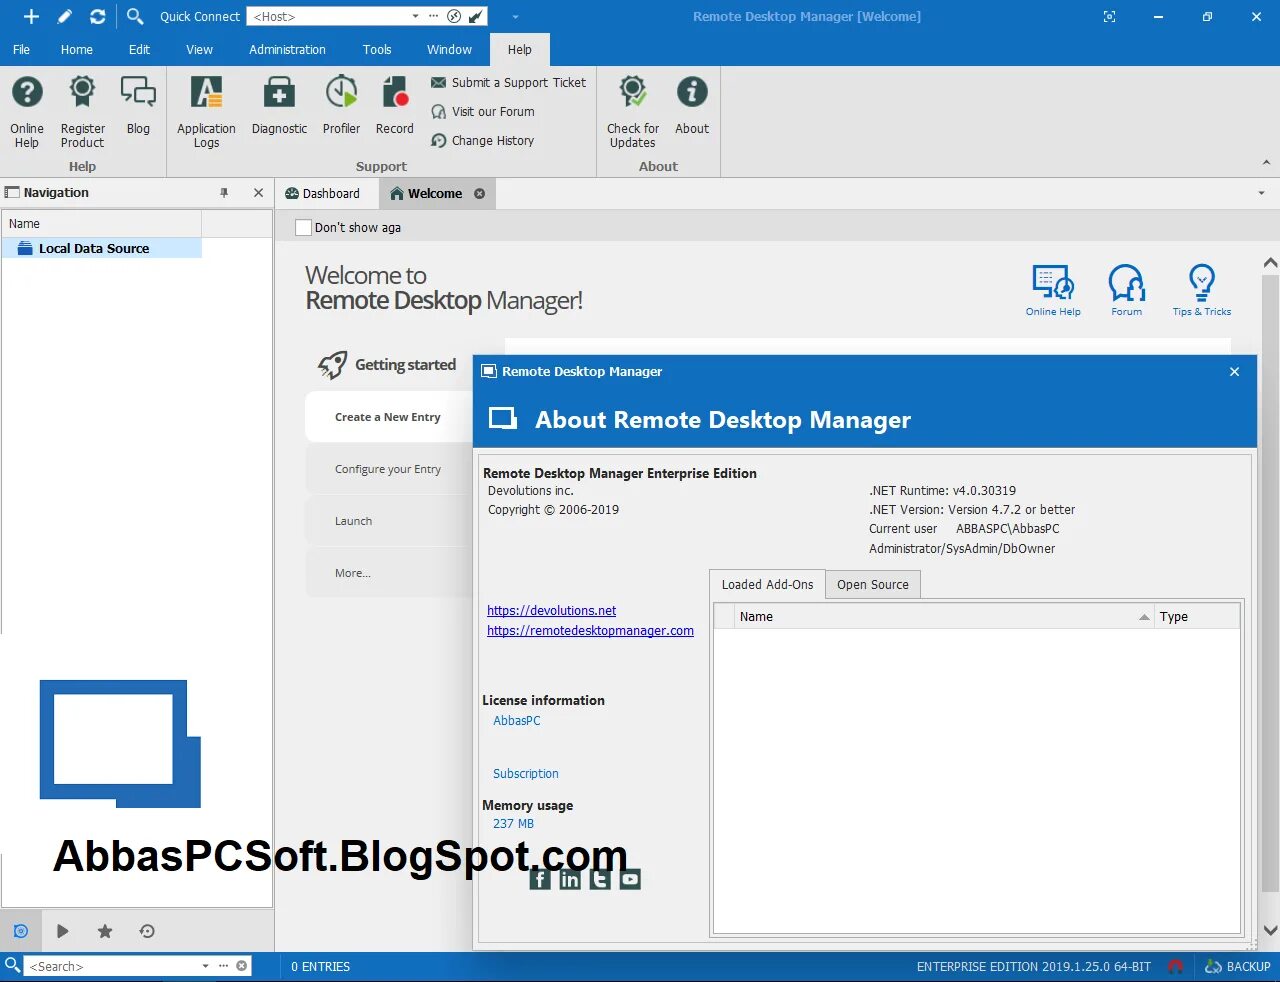
Task: Click the clear search X icon
Action: (x=241, y=966)
